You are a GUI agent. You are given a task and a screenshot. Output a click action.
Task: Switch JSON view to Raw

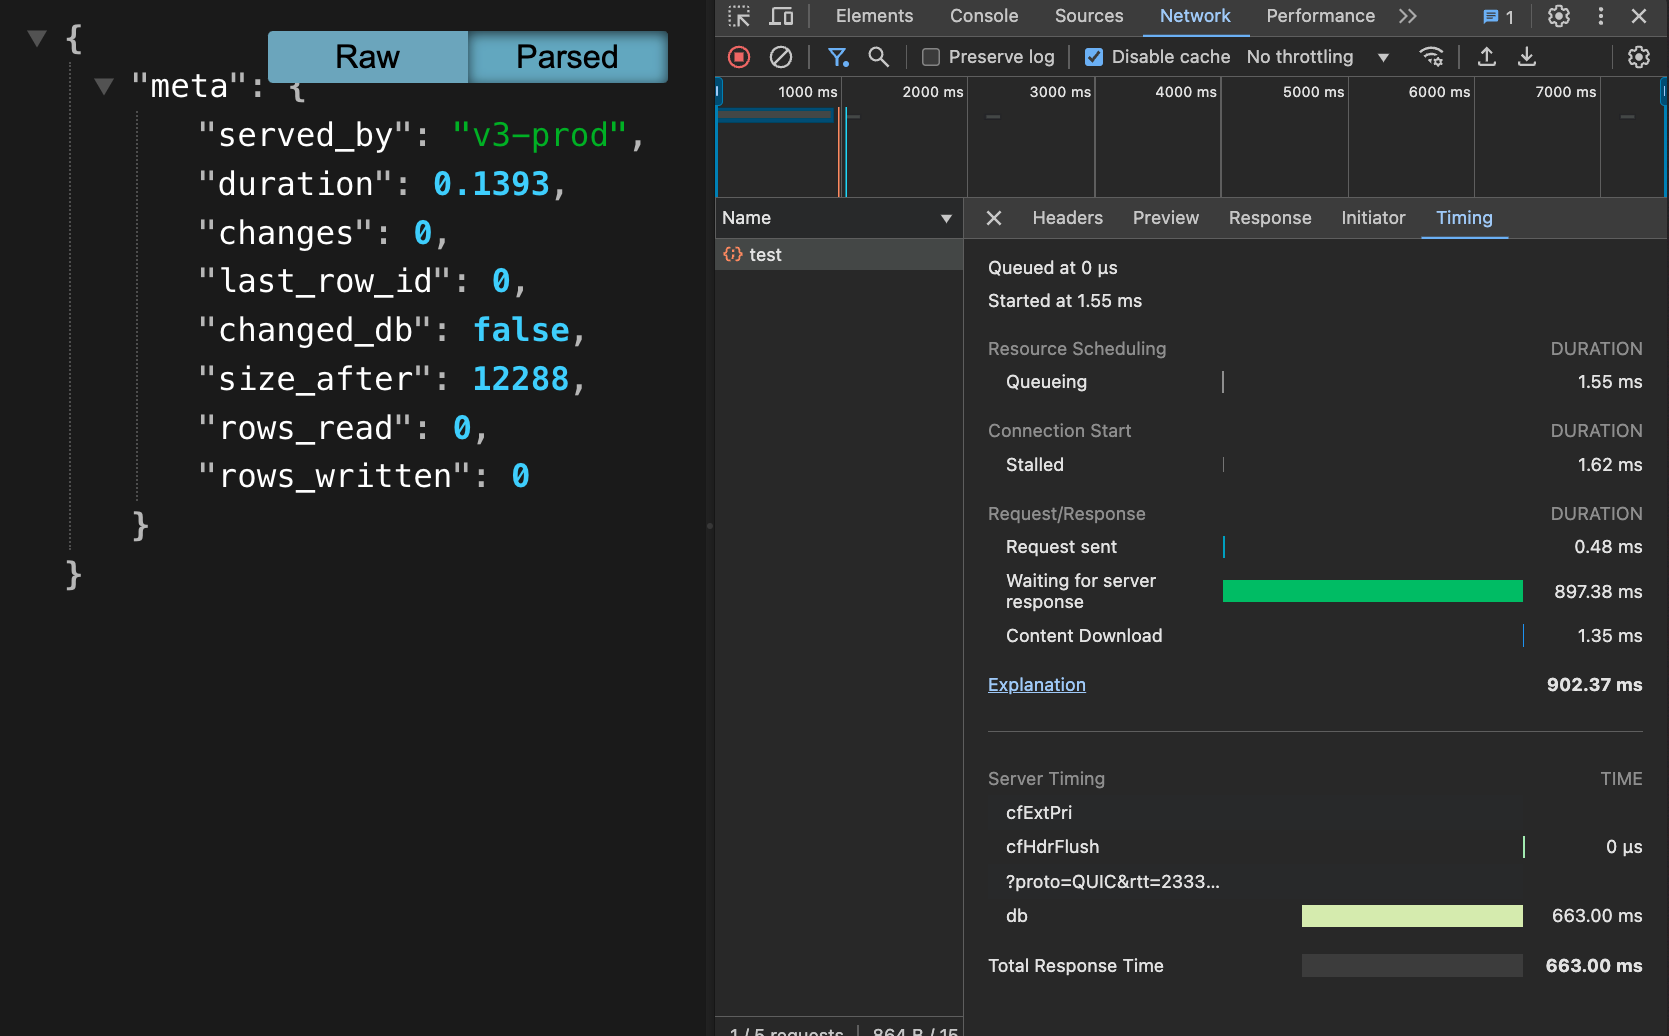coord(367,57)
